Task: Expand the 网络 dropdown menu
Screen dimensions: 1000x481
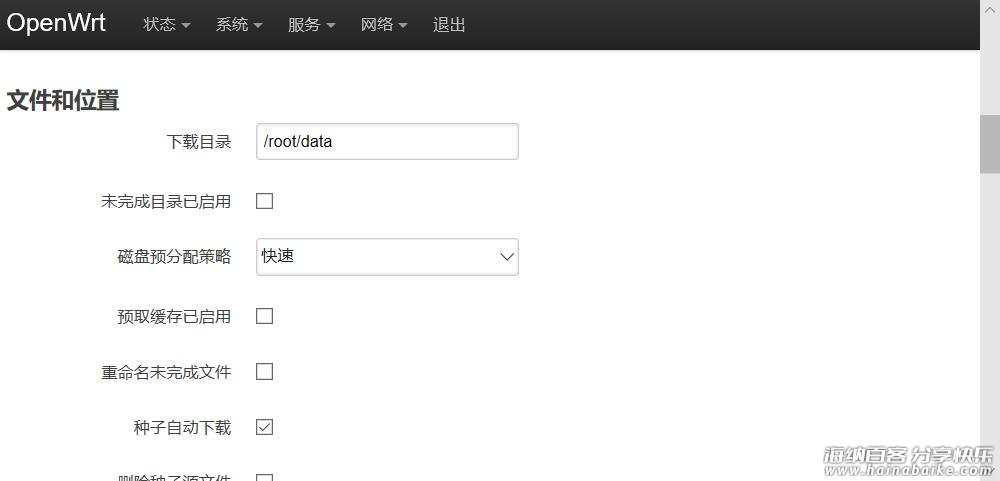Action: [383, 25]
